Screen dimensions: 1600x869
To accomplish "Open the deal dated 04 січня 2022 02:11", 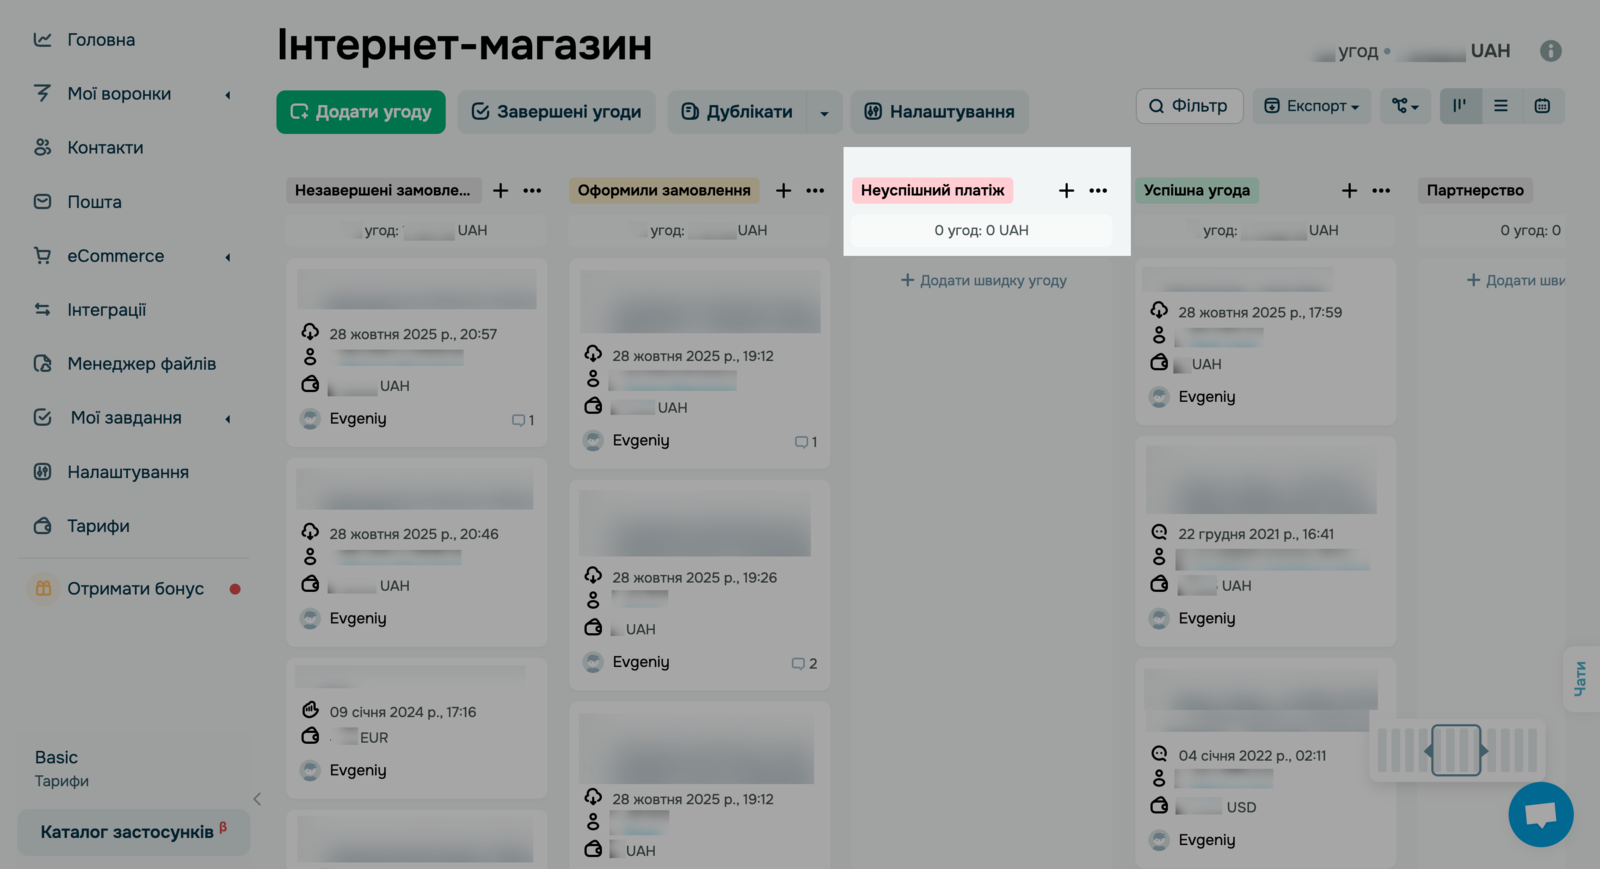I will (1265, 763).
